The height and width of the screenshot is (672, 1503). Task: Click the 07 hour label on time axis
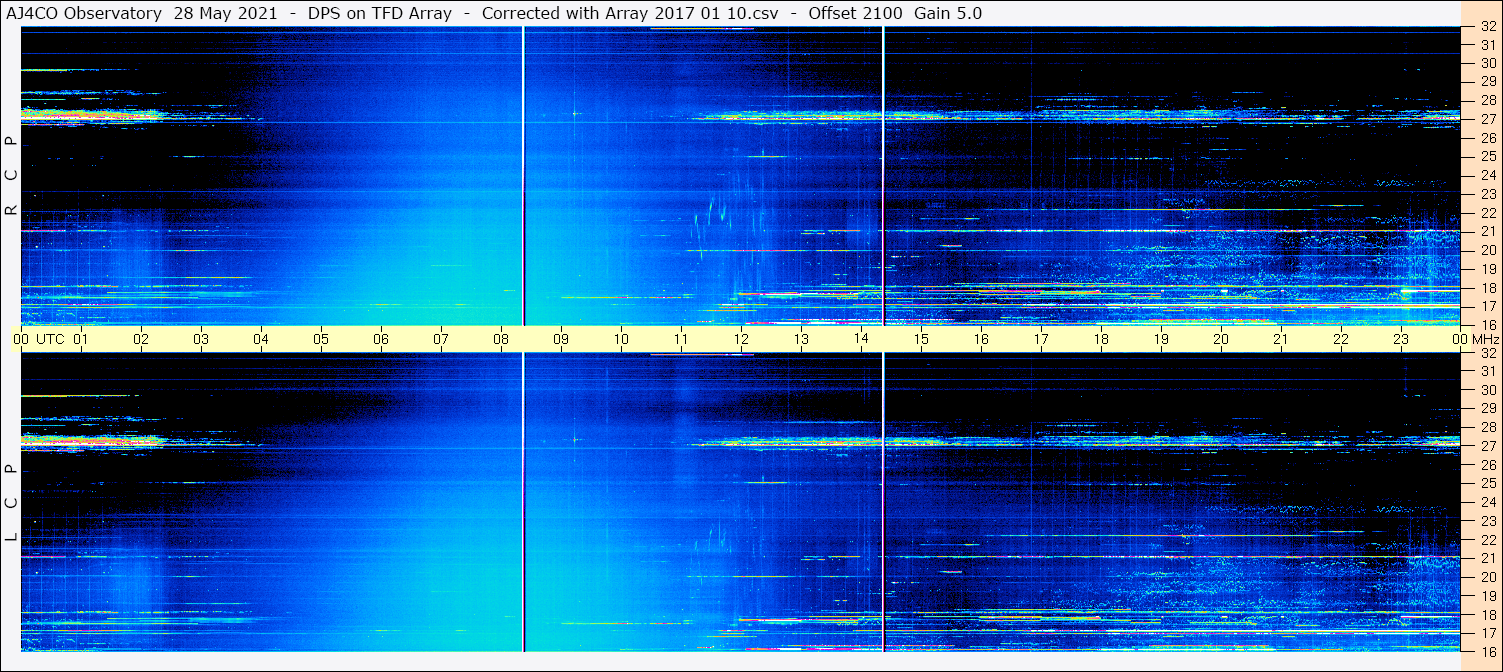click(x=441, y=339)
